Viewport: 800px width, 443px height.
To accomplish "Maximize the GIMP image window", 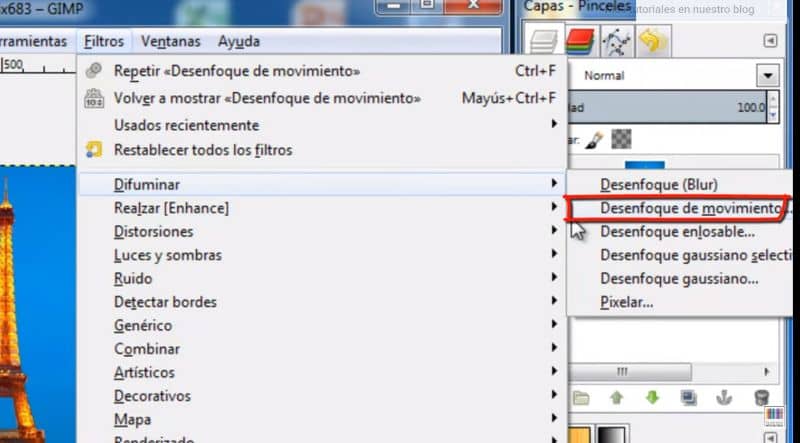I will point(427,6).
